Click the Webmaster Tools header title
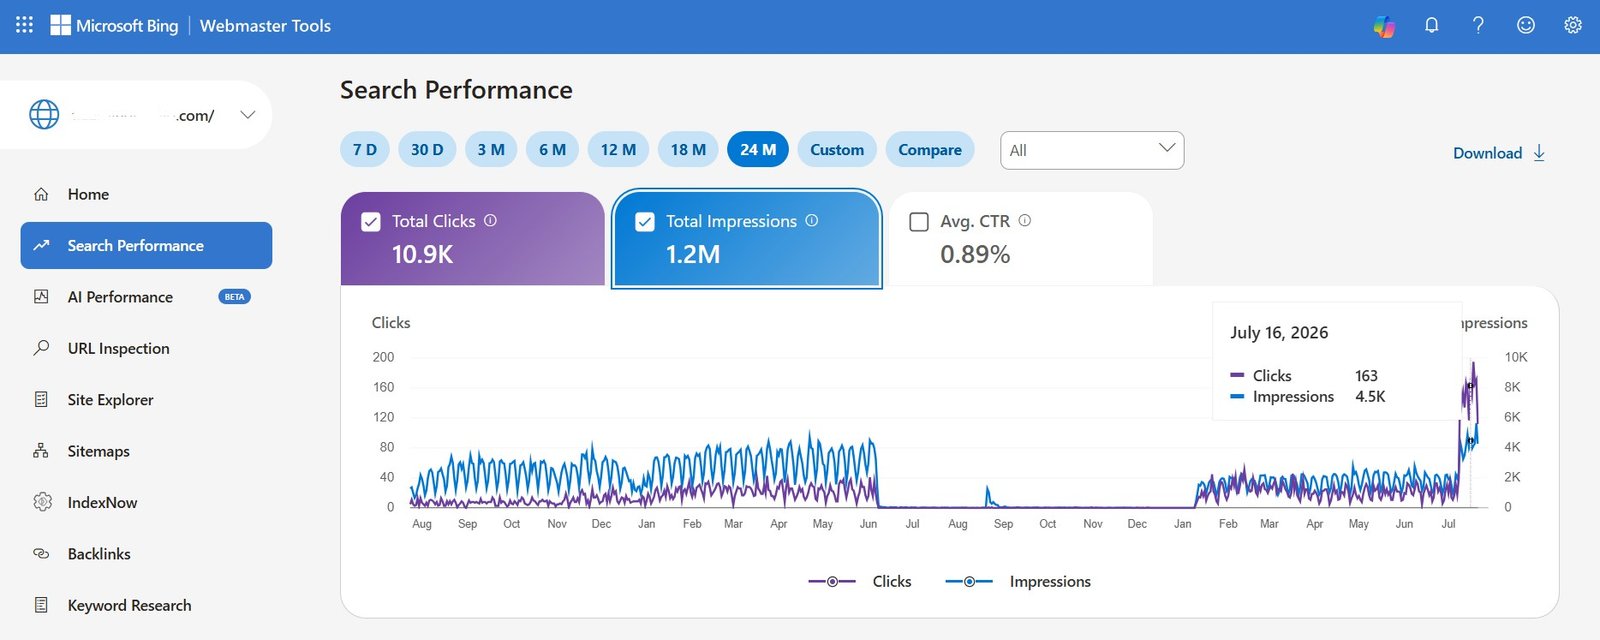Screen dimensions: 1600x640 265,26
